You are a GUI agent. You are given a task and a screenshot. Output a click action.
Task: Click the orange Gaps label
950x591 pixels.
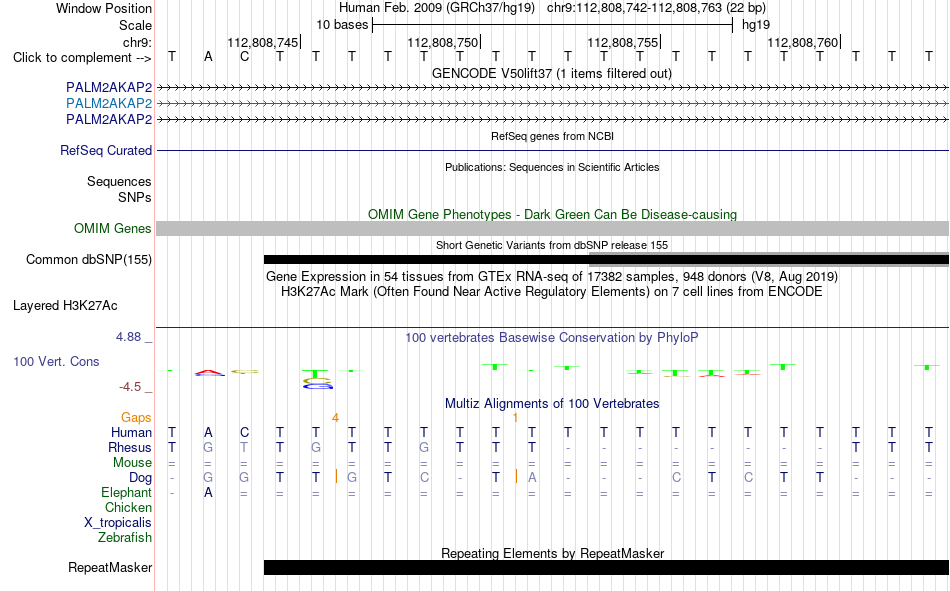click(x=136, y=417)
